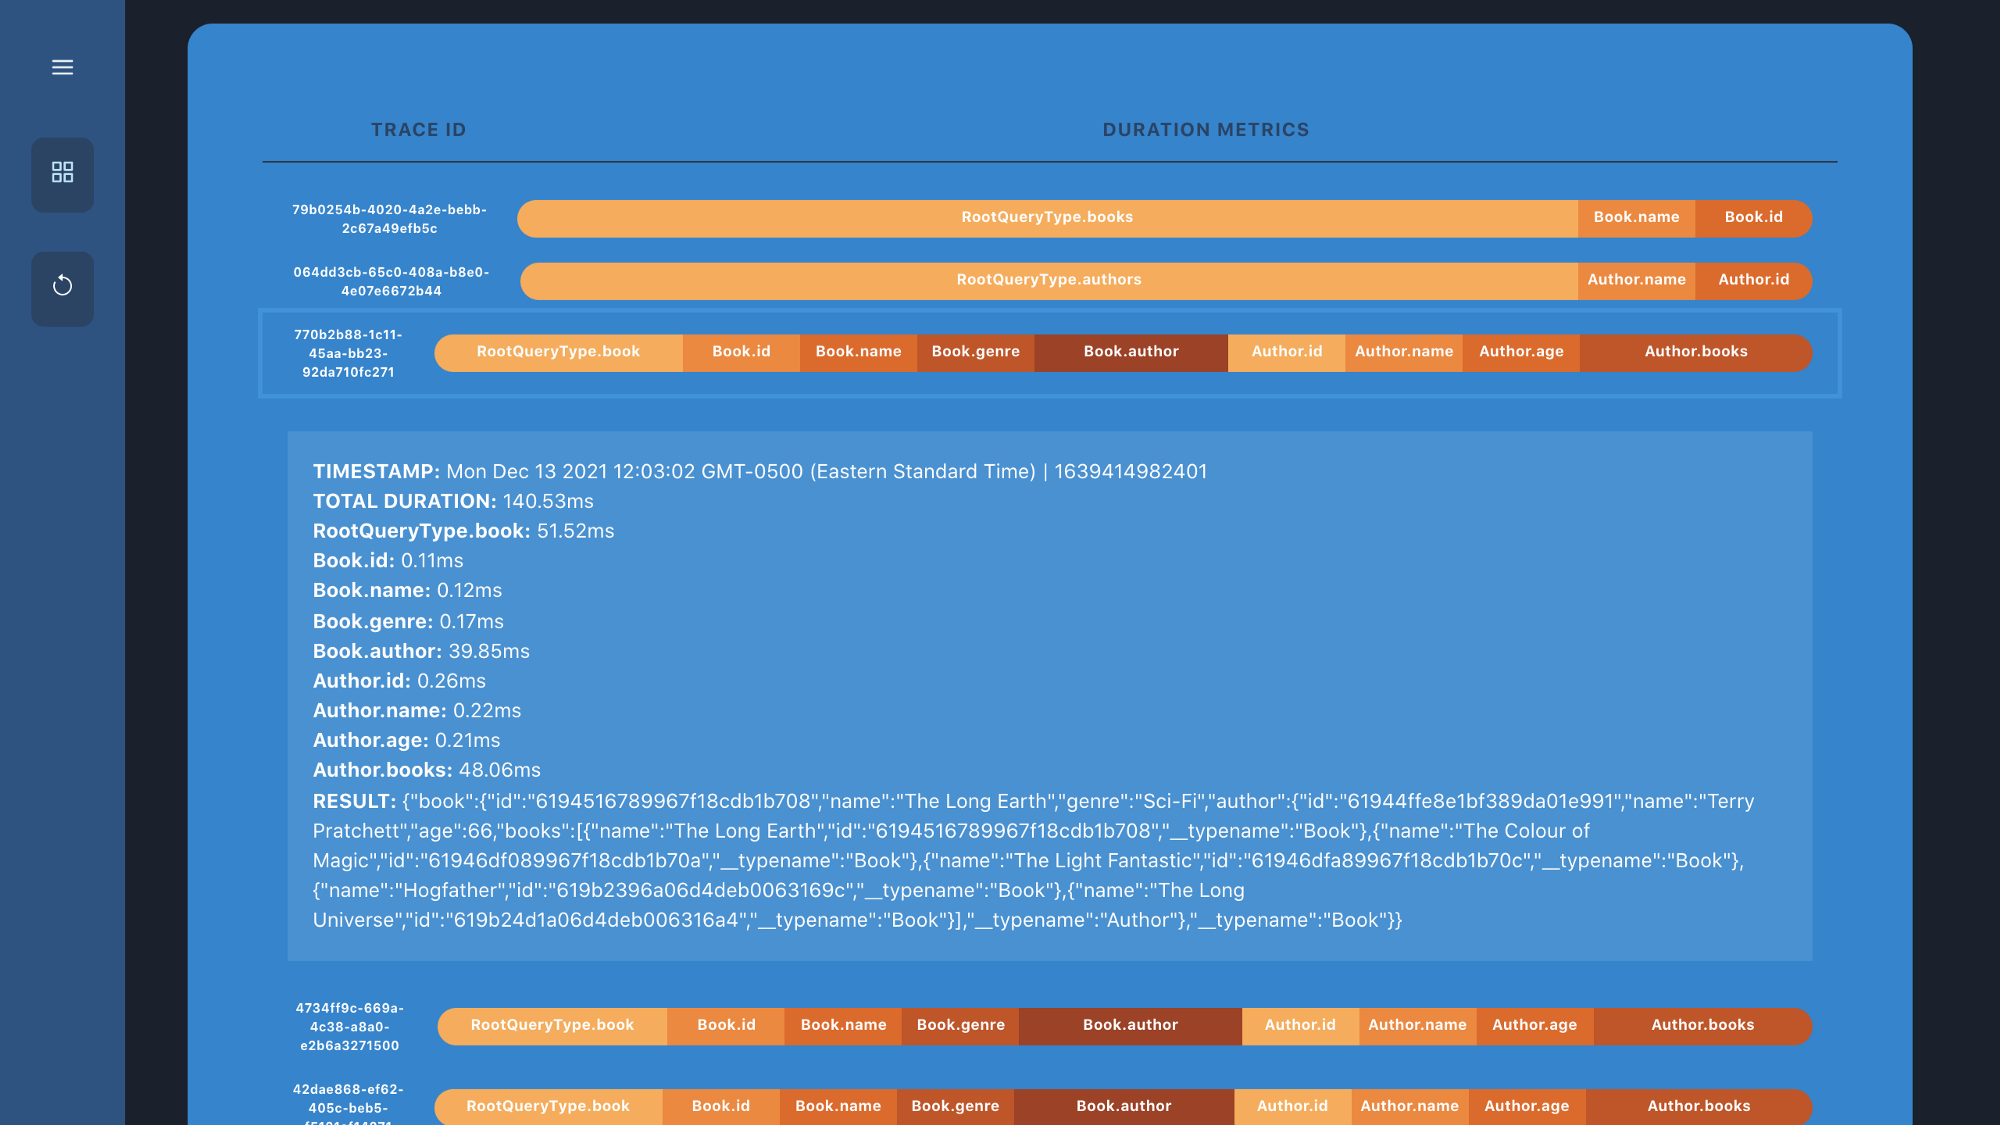Select Book.author segment in selected trace
Viewport: 2000px width, 1125px height.
[1130, 352]
